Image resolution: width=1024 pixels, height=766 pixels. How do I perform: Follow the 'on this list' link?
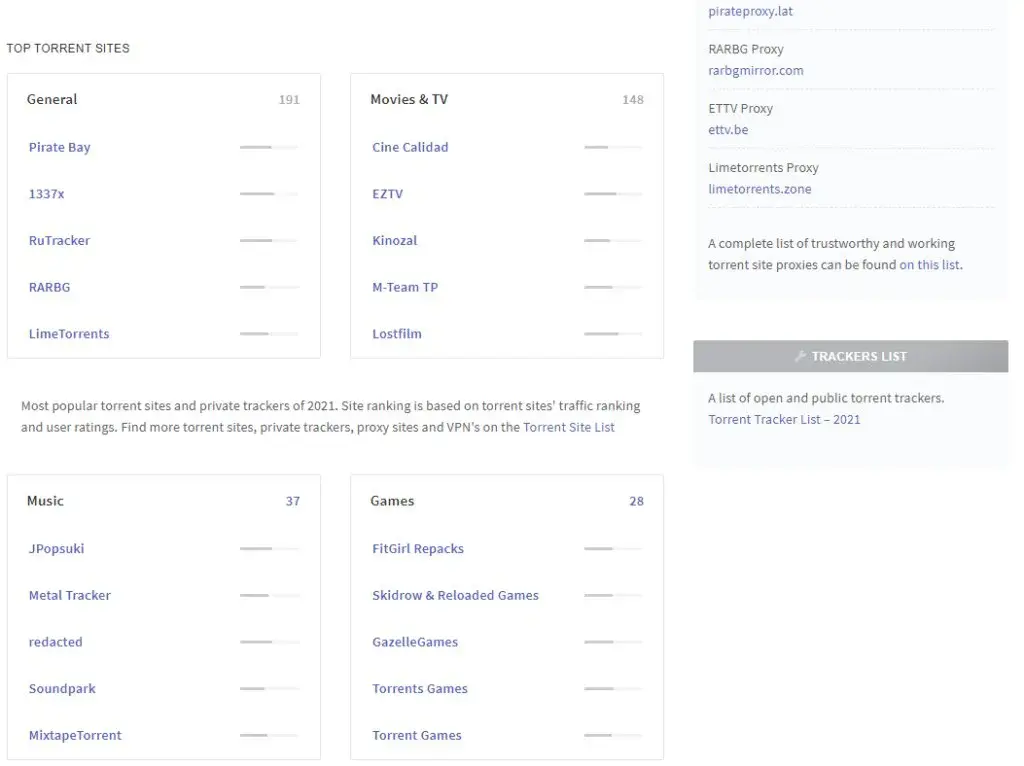930,264
